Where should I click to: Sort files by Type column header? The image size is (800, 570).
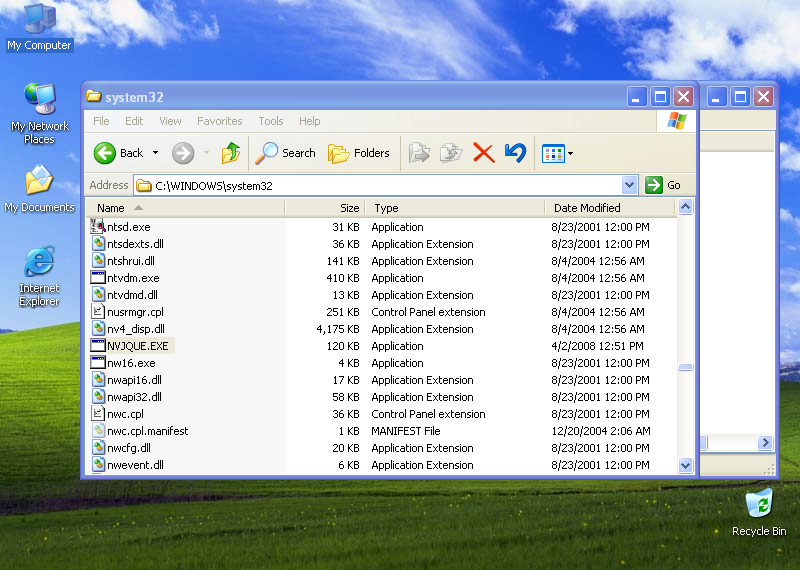pos(455,208)
